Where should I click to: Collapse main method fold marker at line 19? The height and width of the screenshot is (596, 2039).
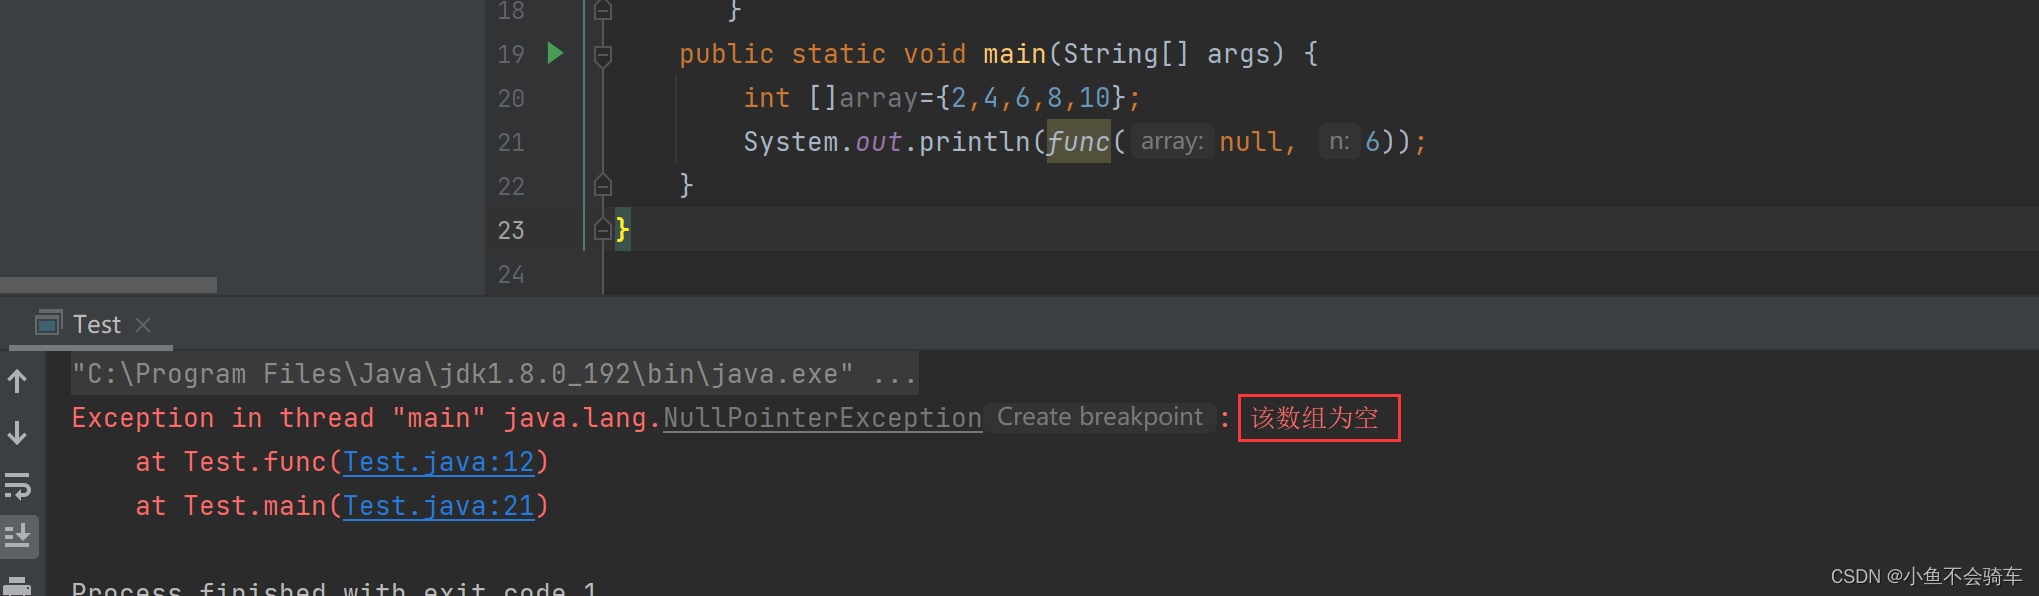(x=602, y=55)
